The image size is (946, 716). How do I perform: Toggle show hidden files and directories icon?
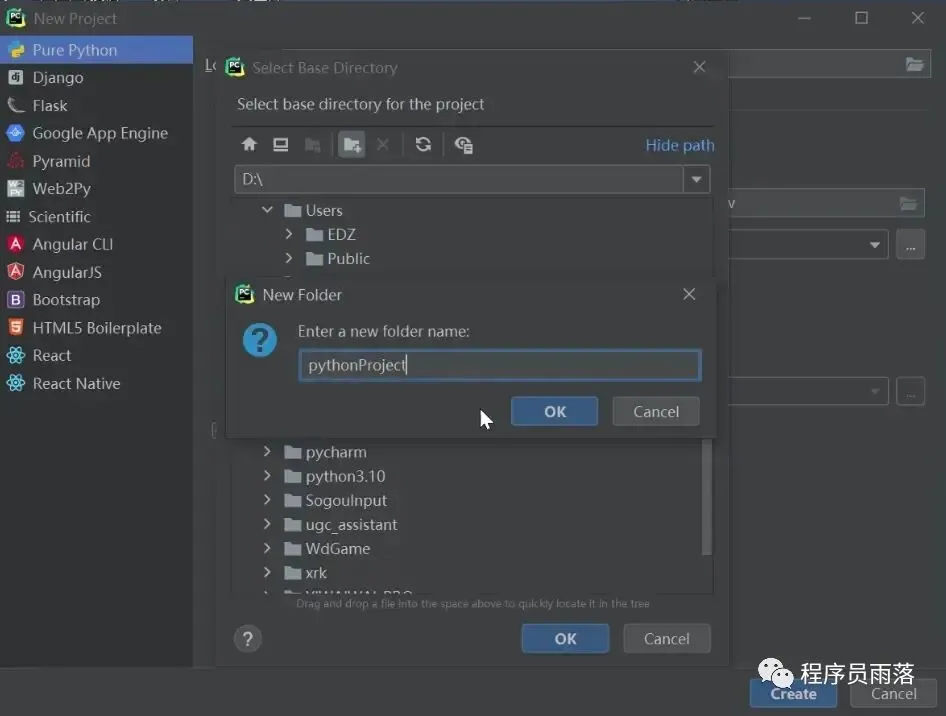463,145
